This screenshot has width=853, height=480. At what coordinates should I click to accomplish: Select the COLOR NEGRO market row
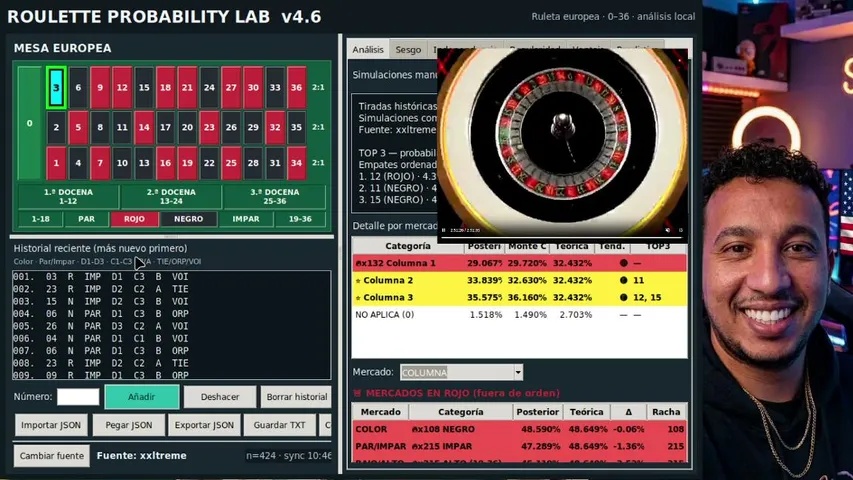coord(520,429)
